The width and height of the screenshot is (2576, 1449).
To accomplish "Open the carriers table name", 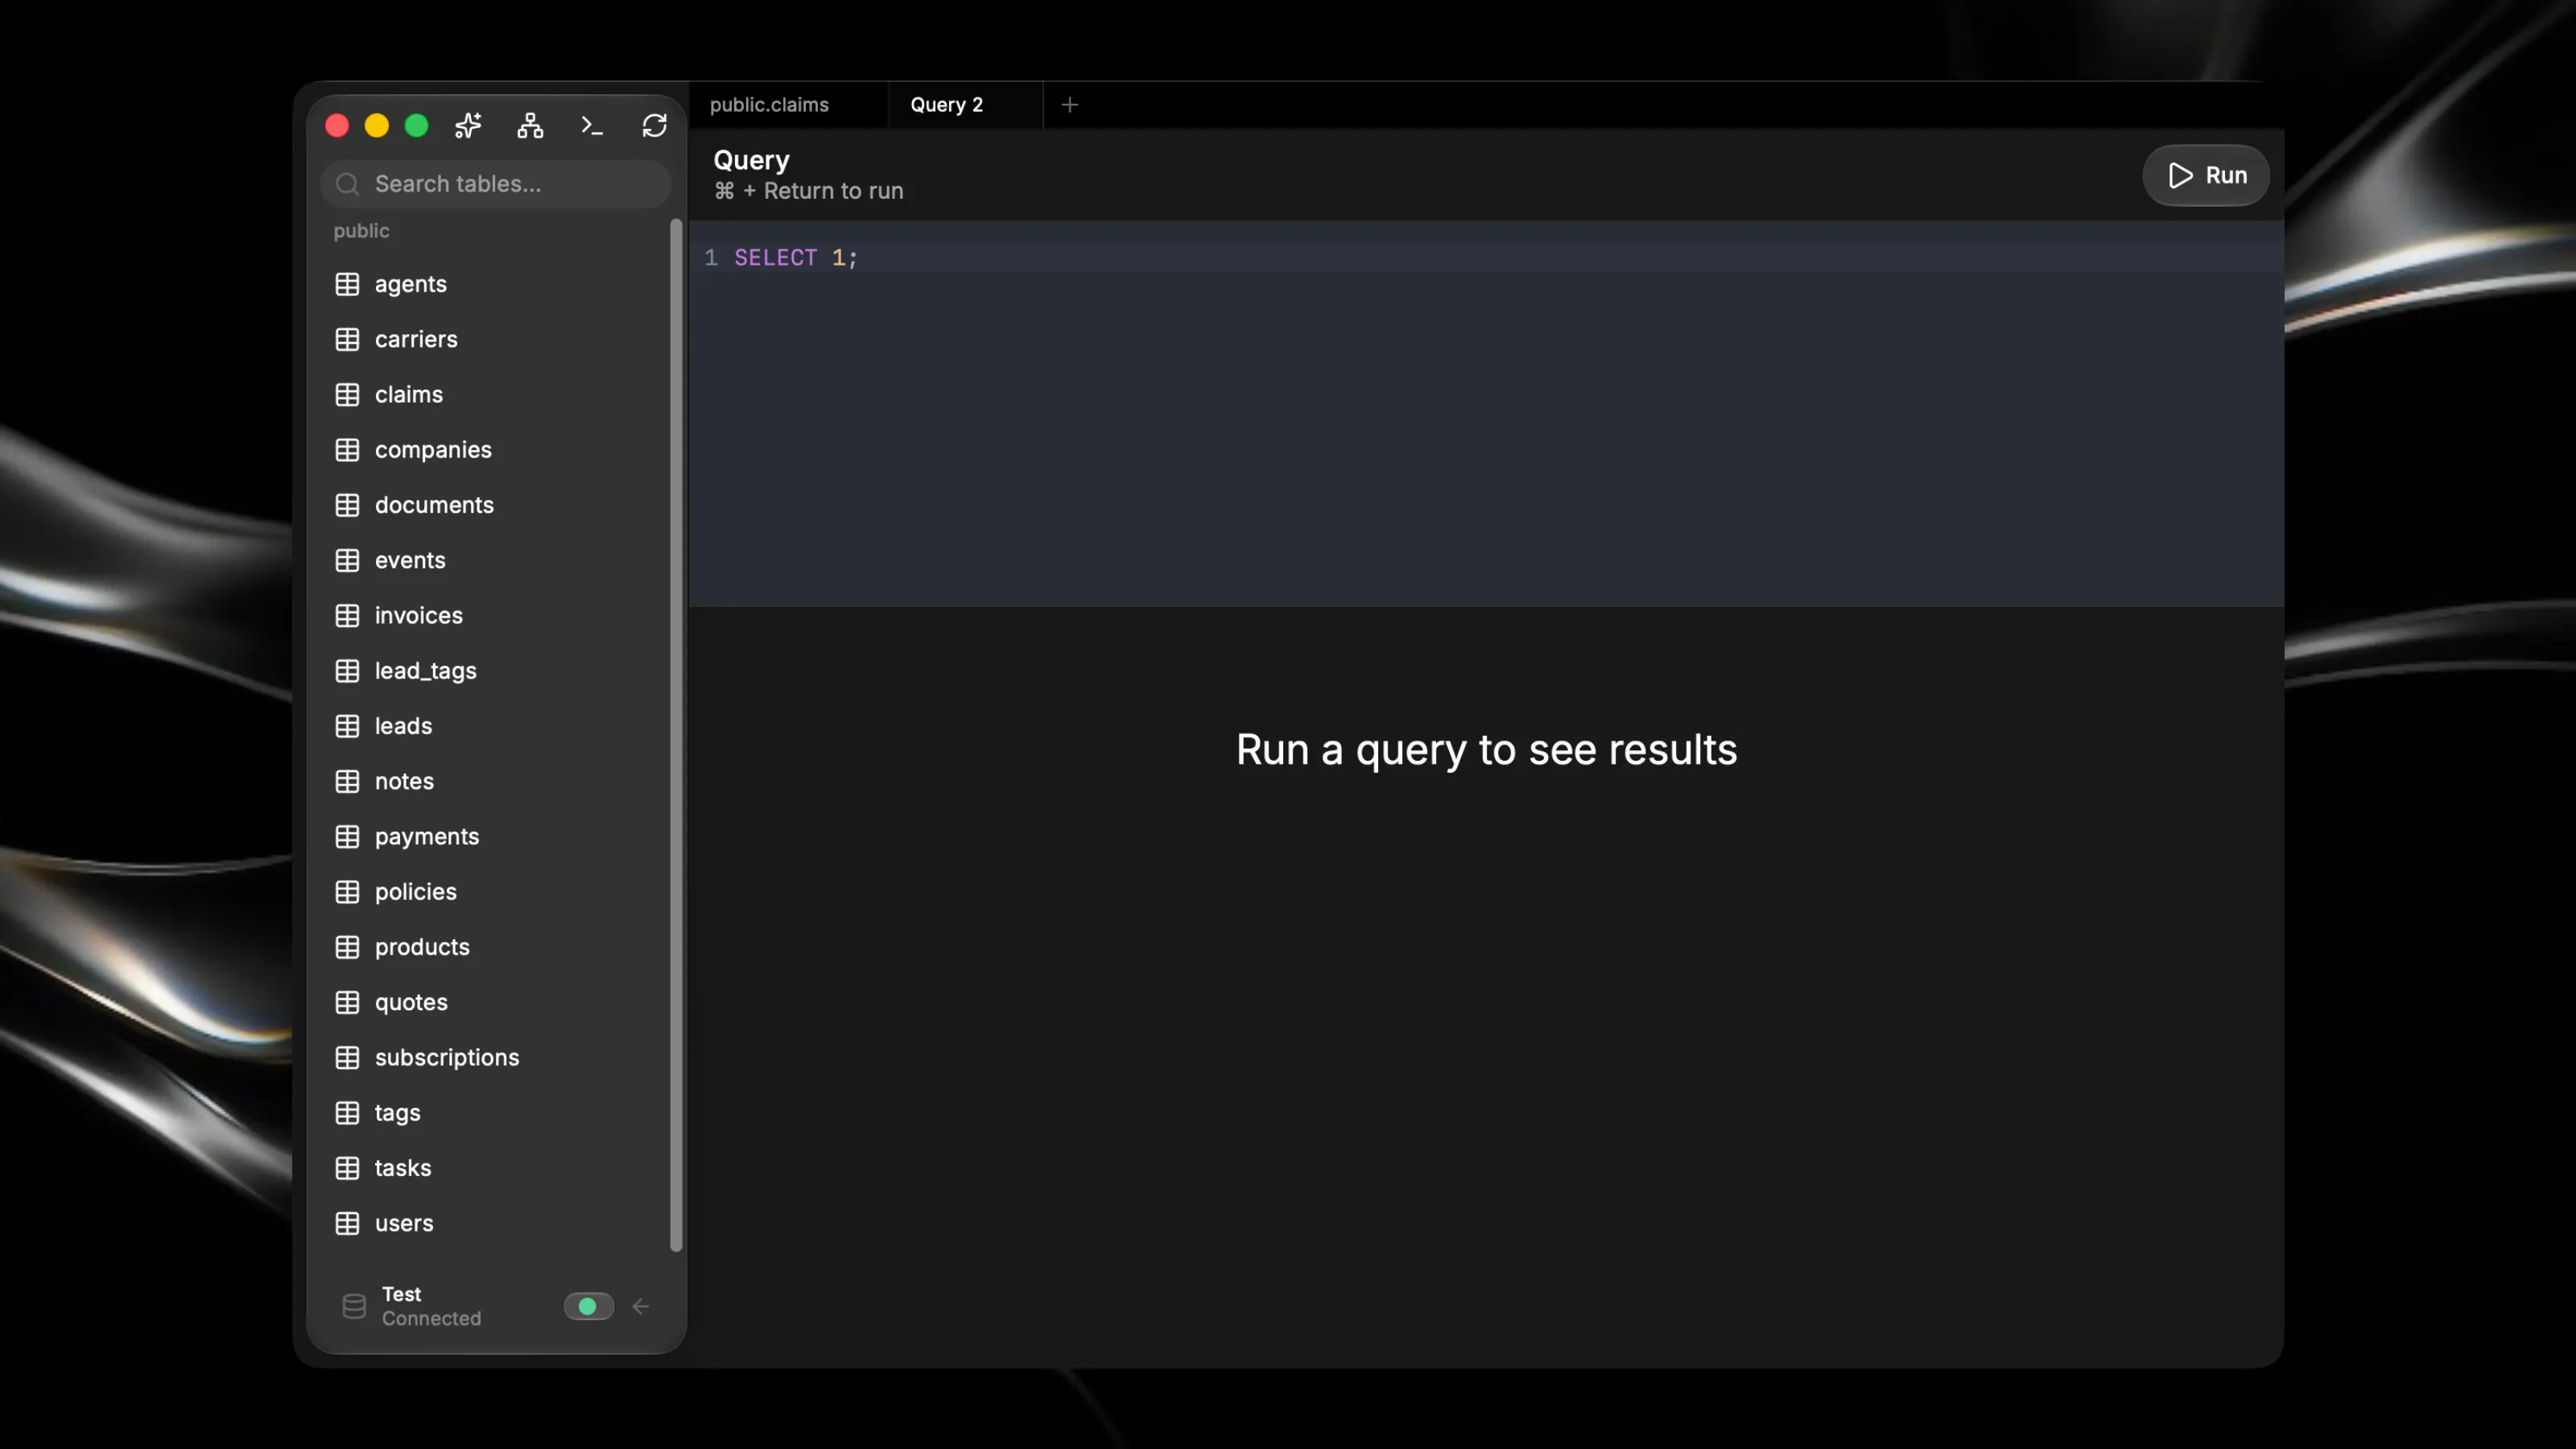I will [416, 339].
